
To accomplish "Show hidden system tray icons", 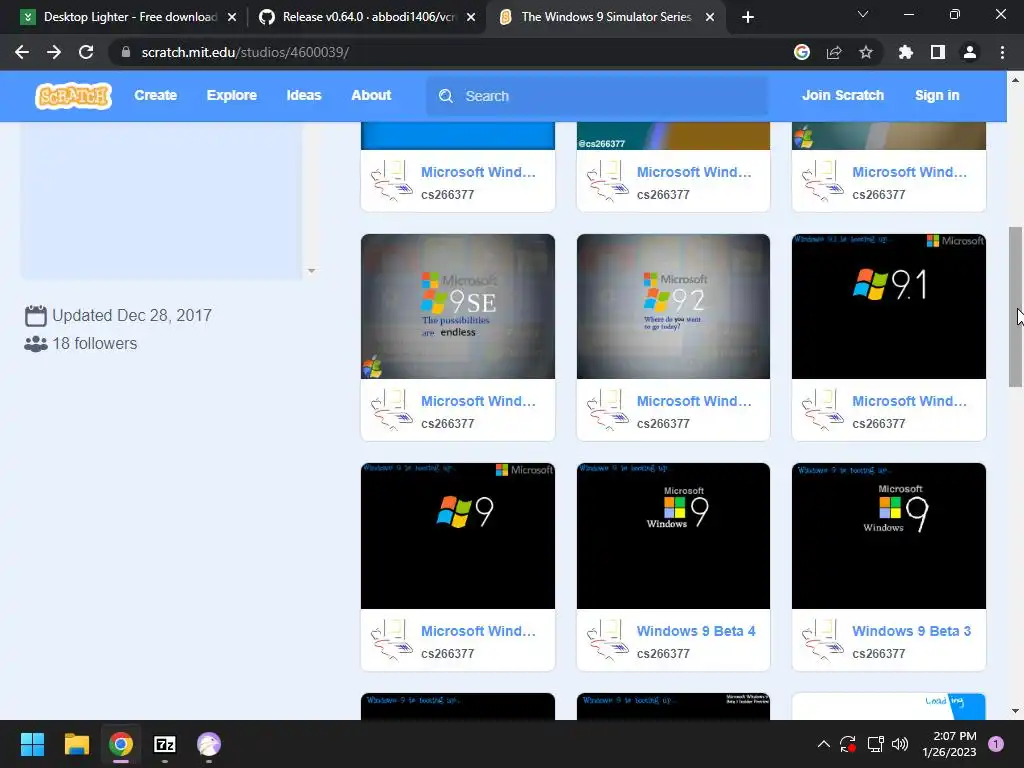I will pos(824,744).
